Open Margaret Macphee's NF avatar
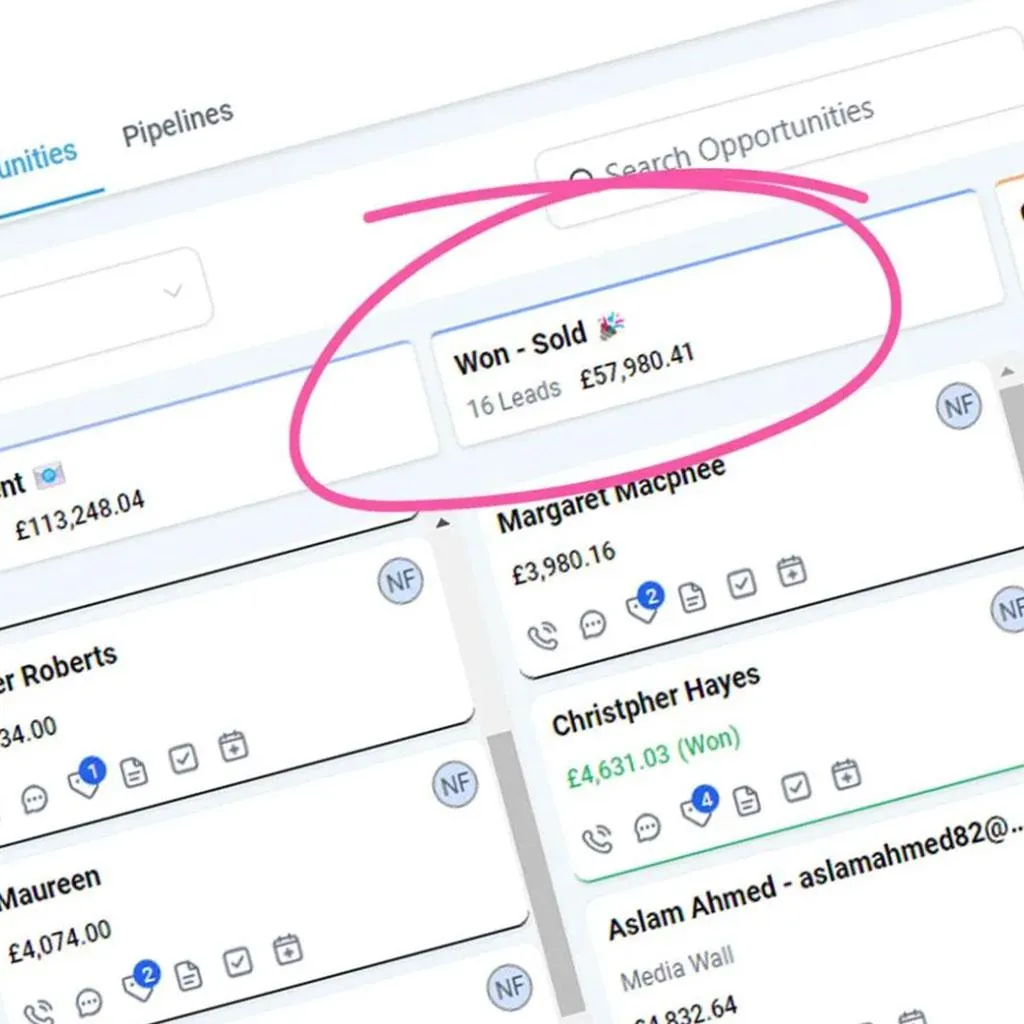 pos(959,406)
